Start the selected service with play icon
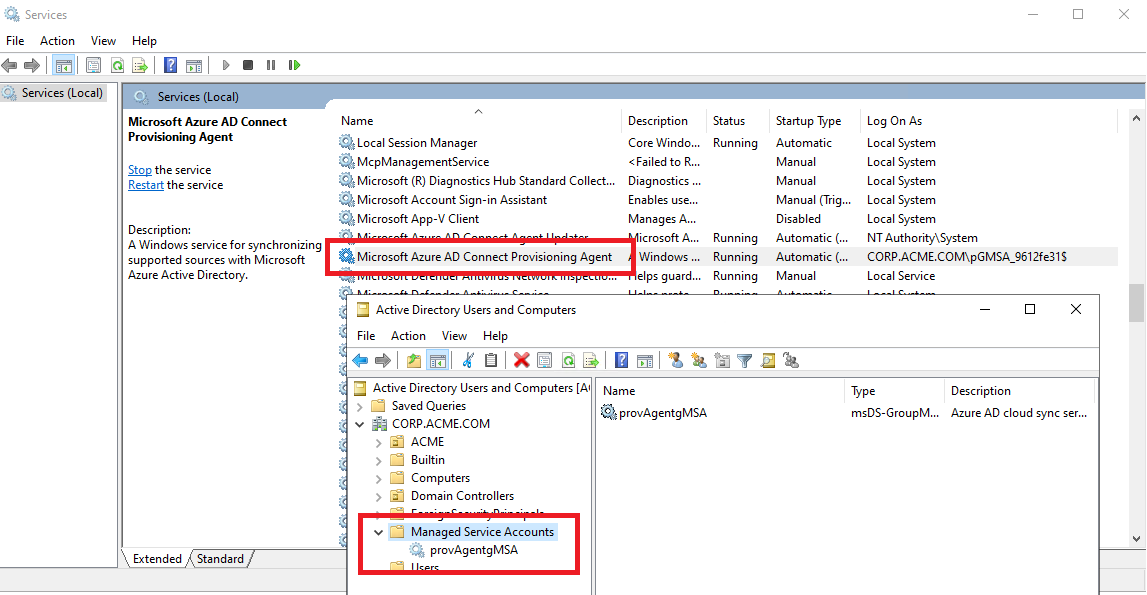1147x595 pixels. pyautogui.click(x=226, y=64)
